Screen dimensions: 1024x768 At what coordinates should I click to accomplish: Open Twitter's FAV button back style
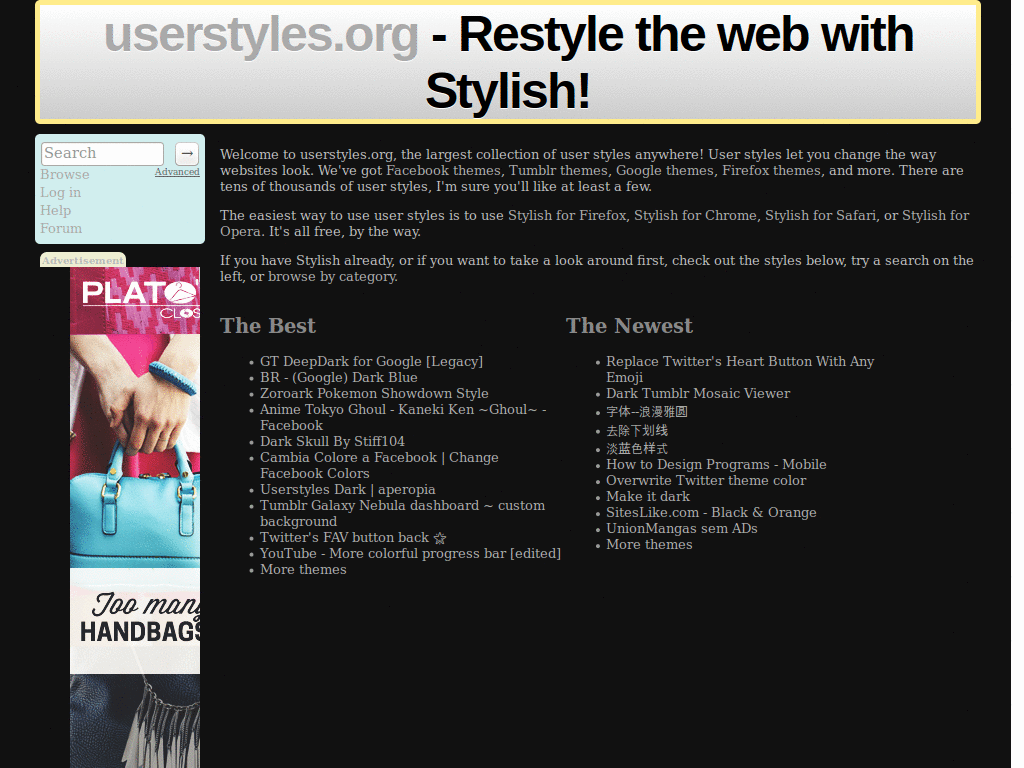coord(353,537)
